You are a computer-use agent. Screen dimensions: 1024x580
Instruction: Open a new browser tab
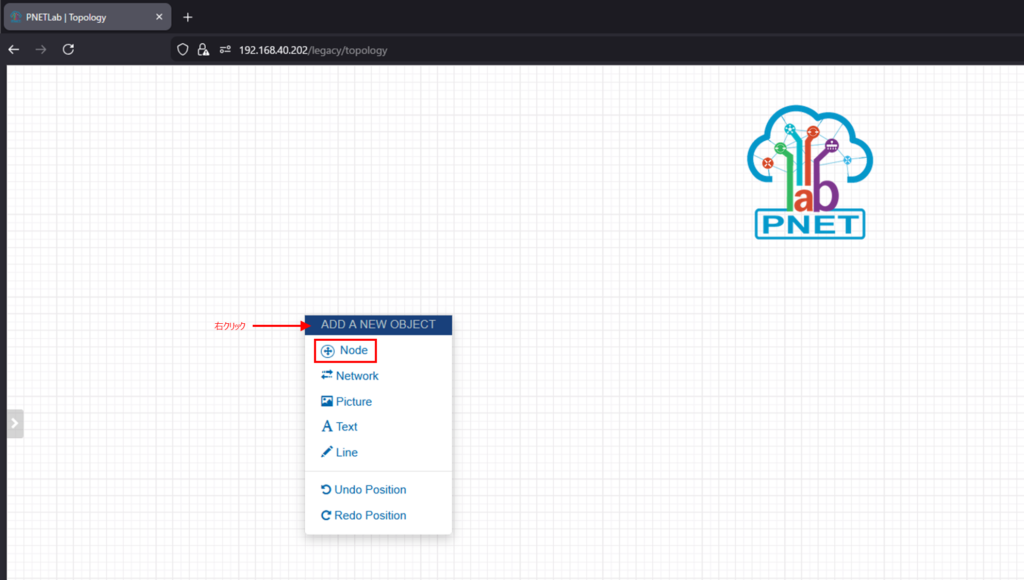coord(187,17)
